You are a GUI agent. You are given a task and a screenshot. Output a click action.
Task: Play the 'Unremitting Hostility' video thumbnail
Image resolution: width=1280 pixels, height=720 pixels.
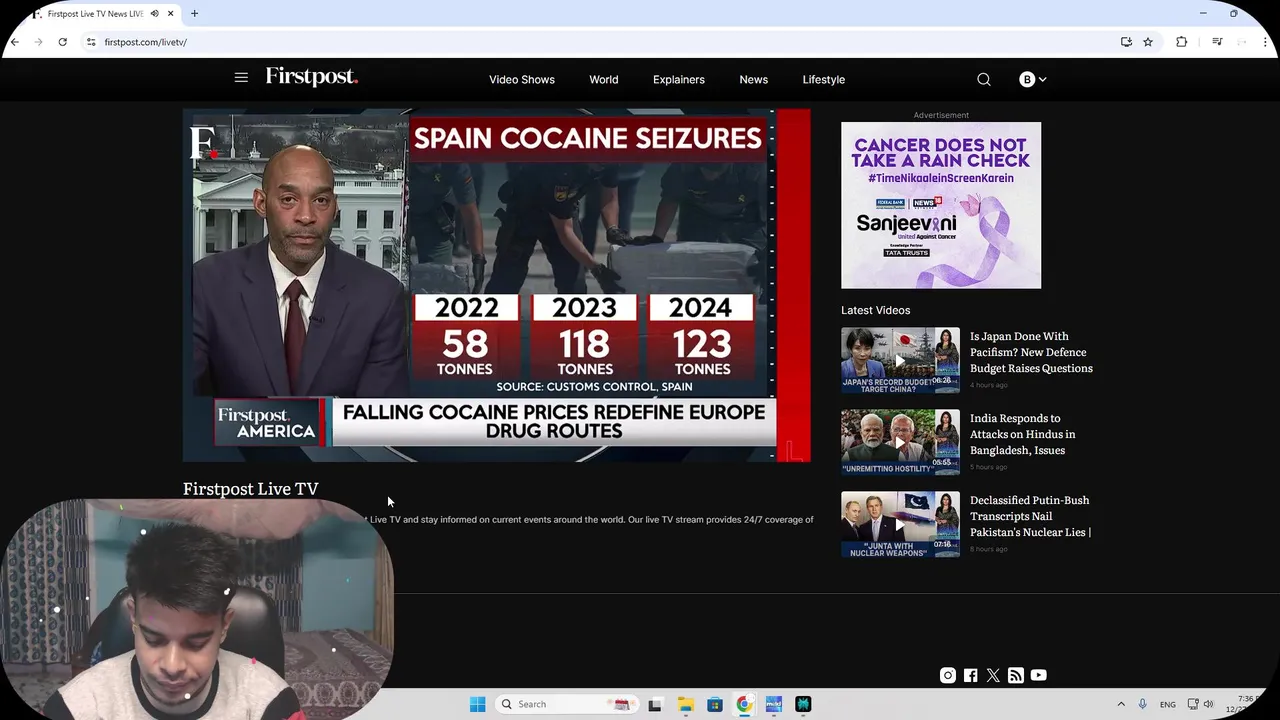900,442
